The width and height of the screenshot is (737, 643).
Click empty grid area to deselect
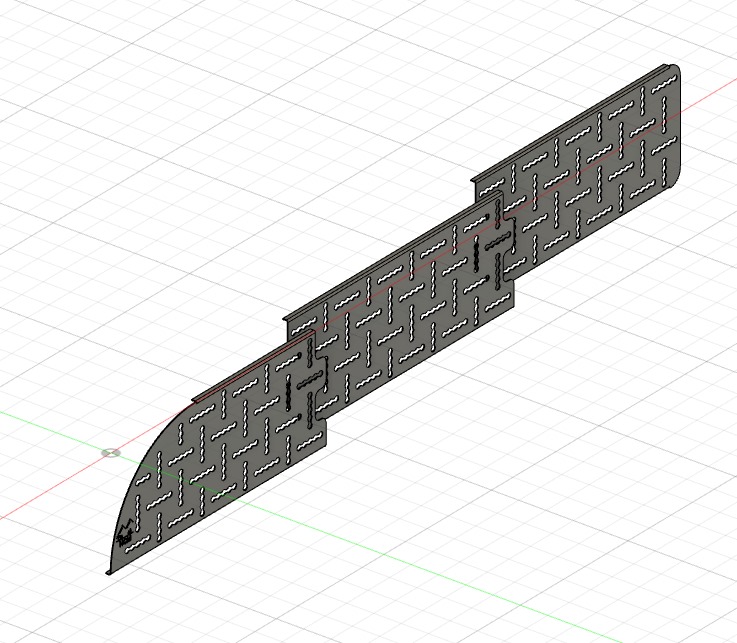[600, 500]
